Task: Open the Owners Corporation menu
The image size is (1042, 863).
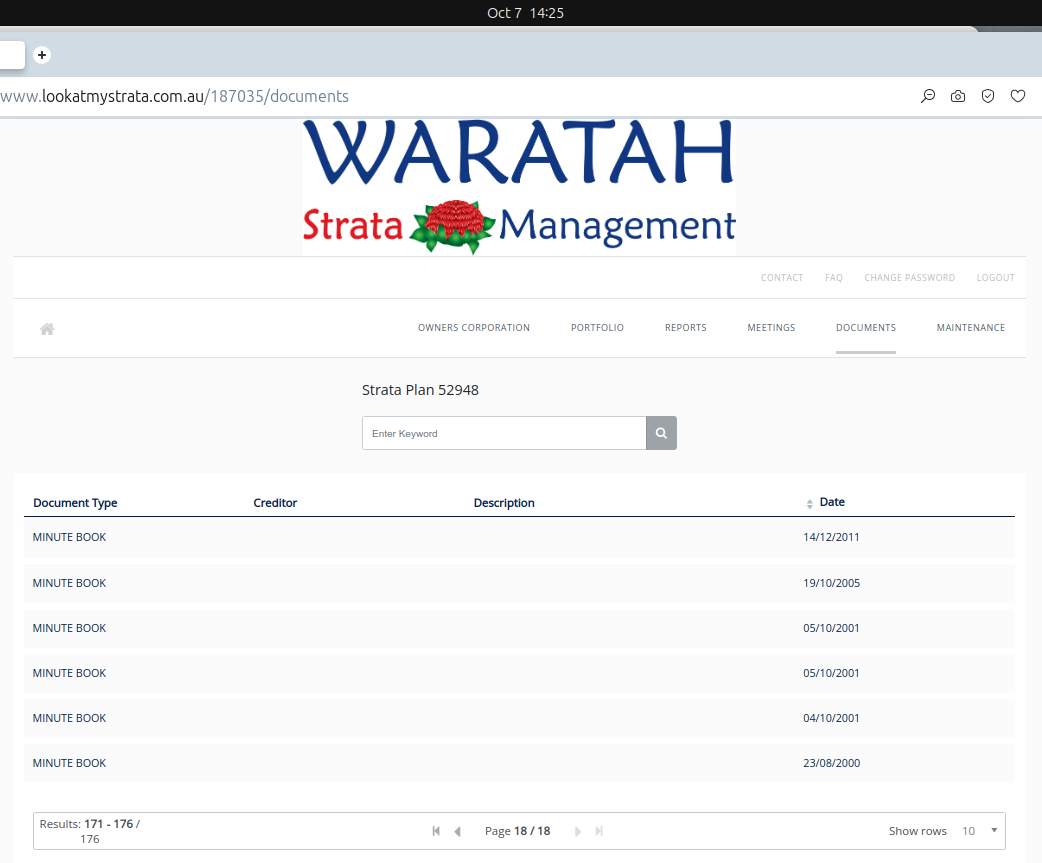Action: click(474, 328)
